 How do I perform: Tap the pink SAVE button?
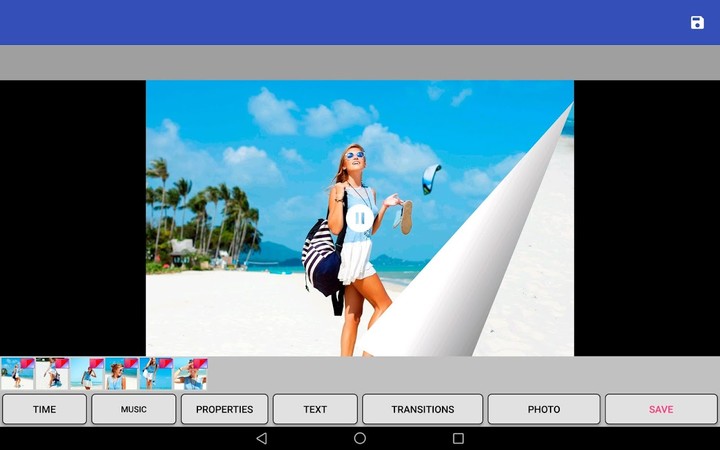pyautogui.click(x=661, y=409)
